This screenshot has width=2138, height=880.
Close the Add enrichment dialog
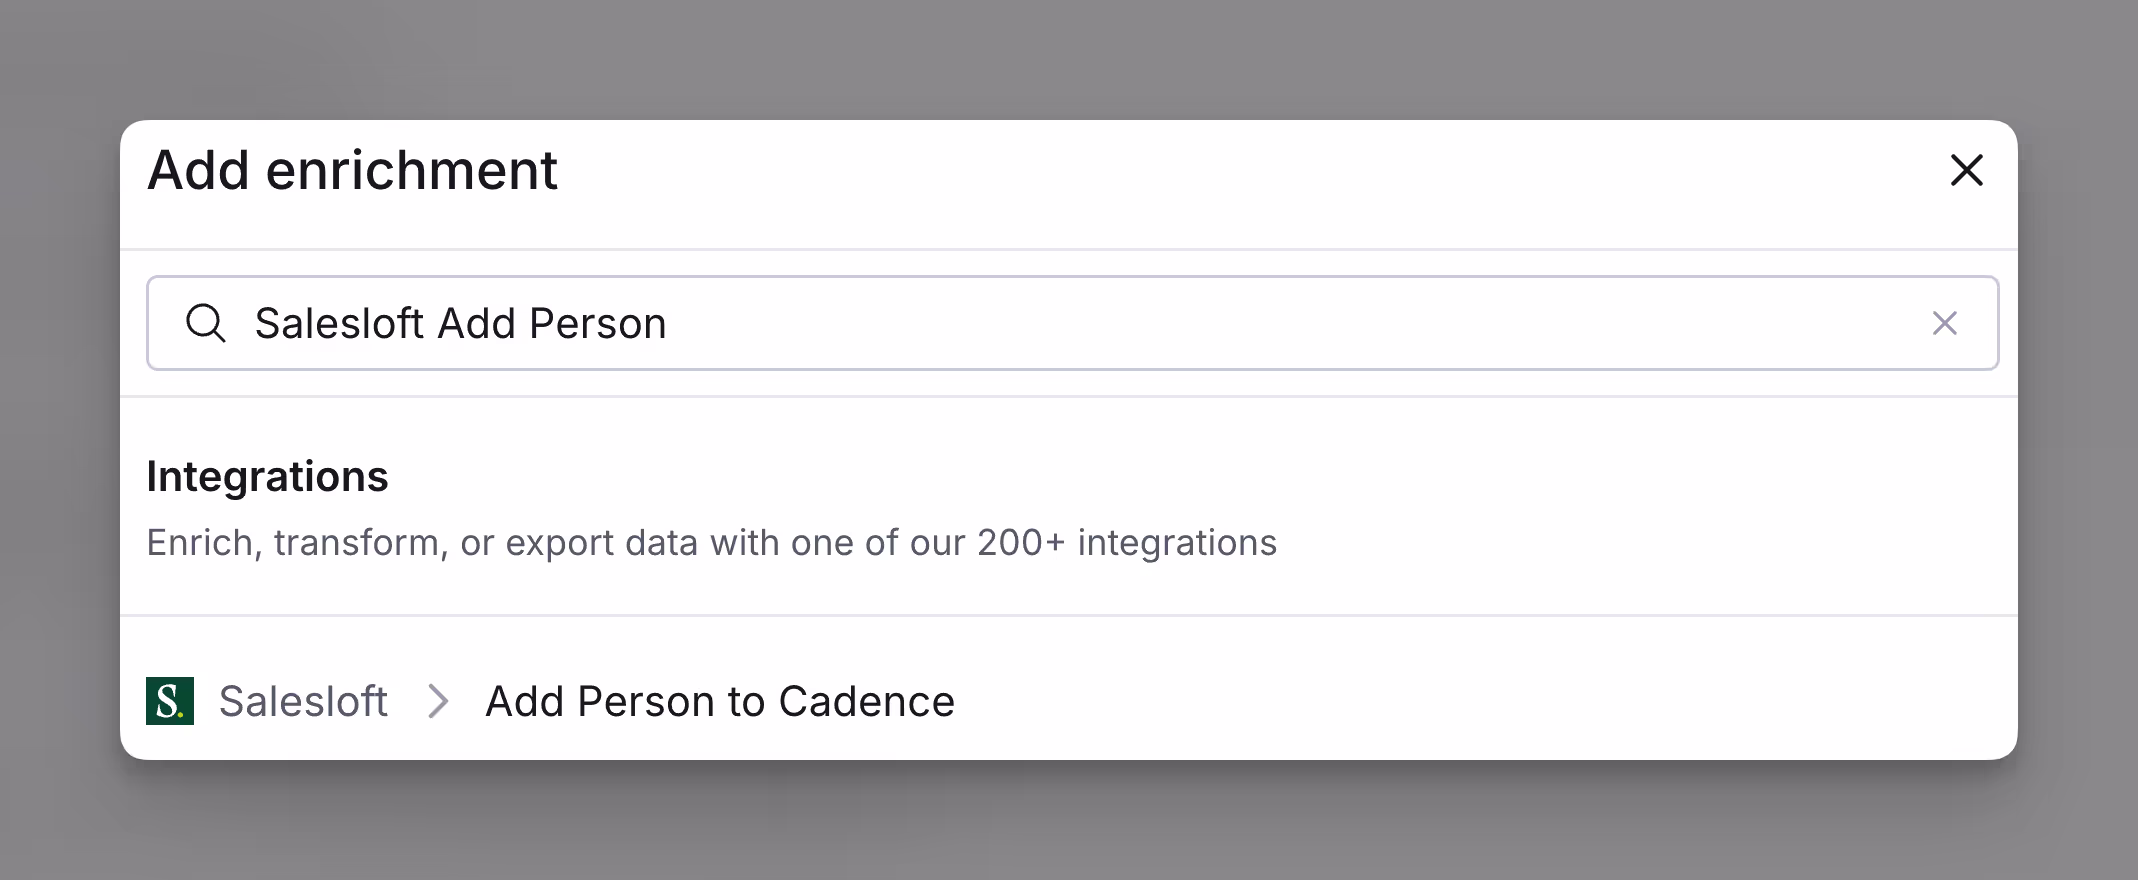click(x=1966, y=171)
